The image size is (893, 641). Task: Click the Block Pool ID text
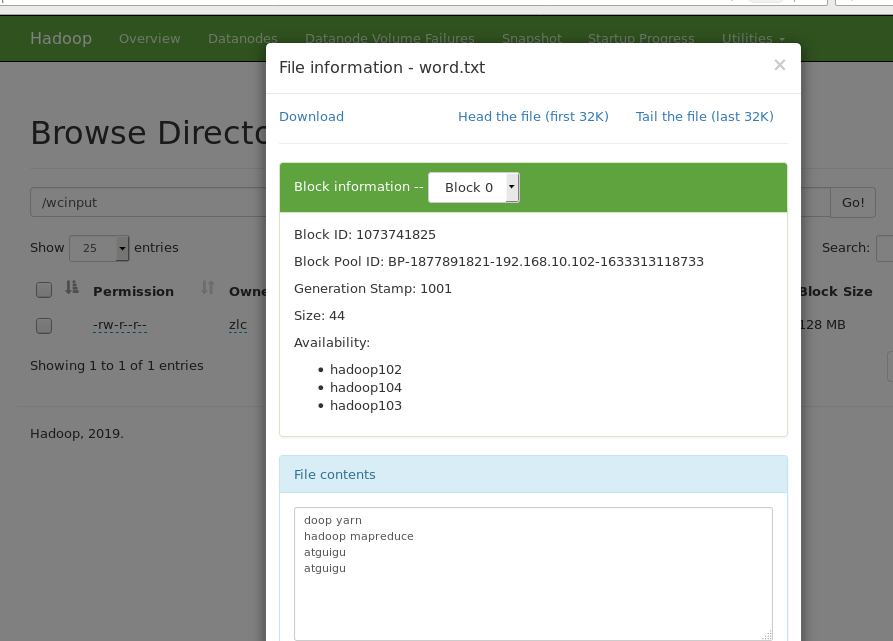pos(499,261)
